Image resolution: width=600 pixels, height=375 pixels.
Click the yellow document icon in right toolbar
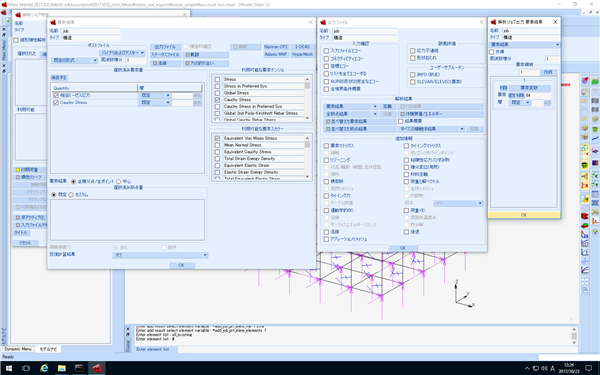click(x=585, y=199)
